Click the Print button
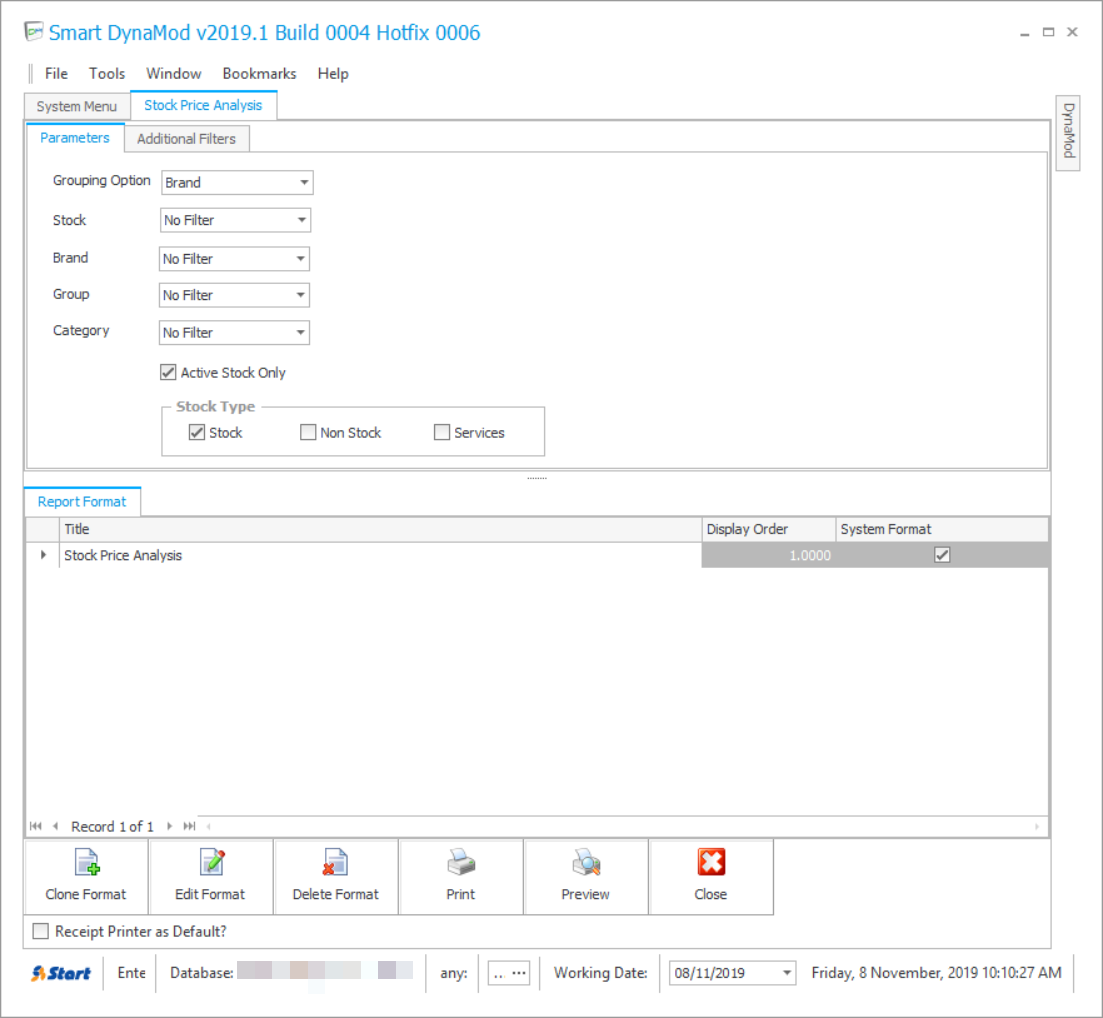1103x1018 pixels. [461, 877]
